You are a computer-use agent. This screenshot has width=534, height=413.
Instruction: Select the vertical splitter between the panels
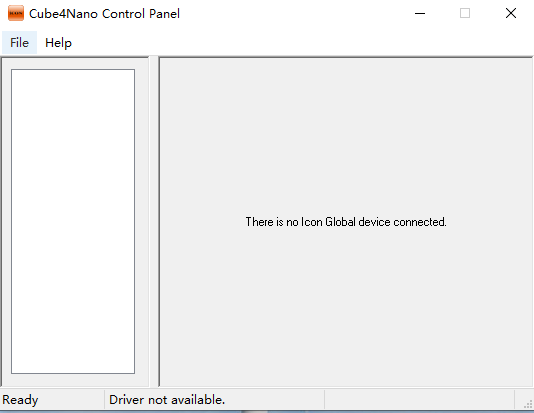coord(154,222)
